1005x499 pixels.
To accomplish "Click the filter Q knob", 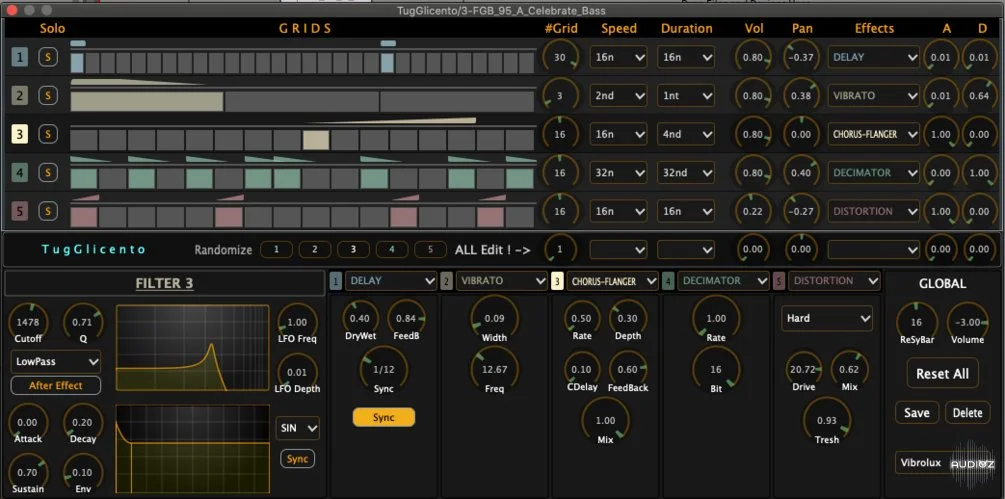I will click(83, 322).
